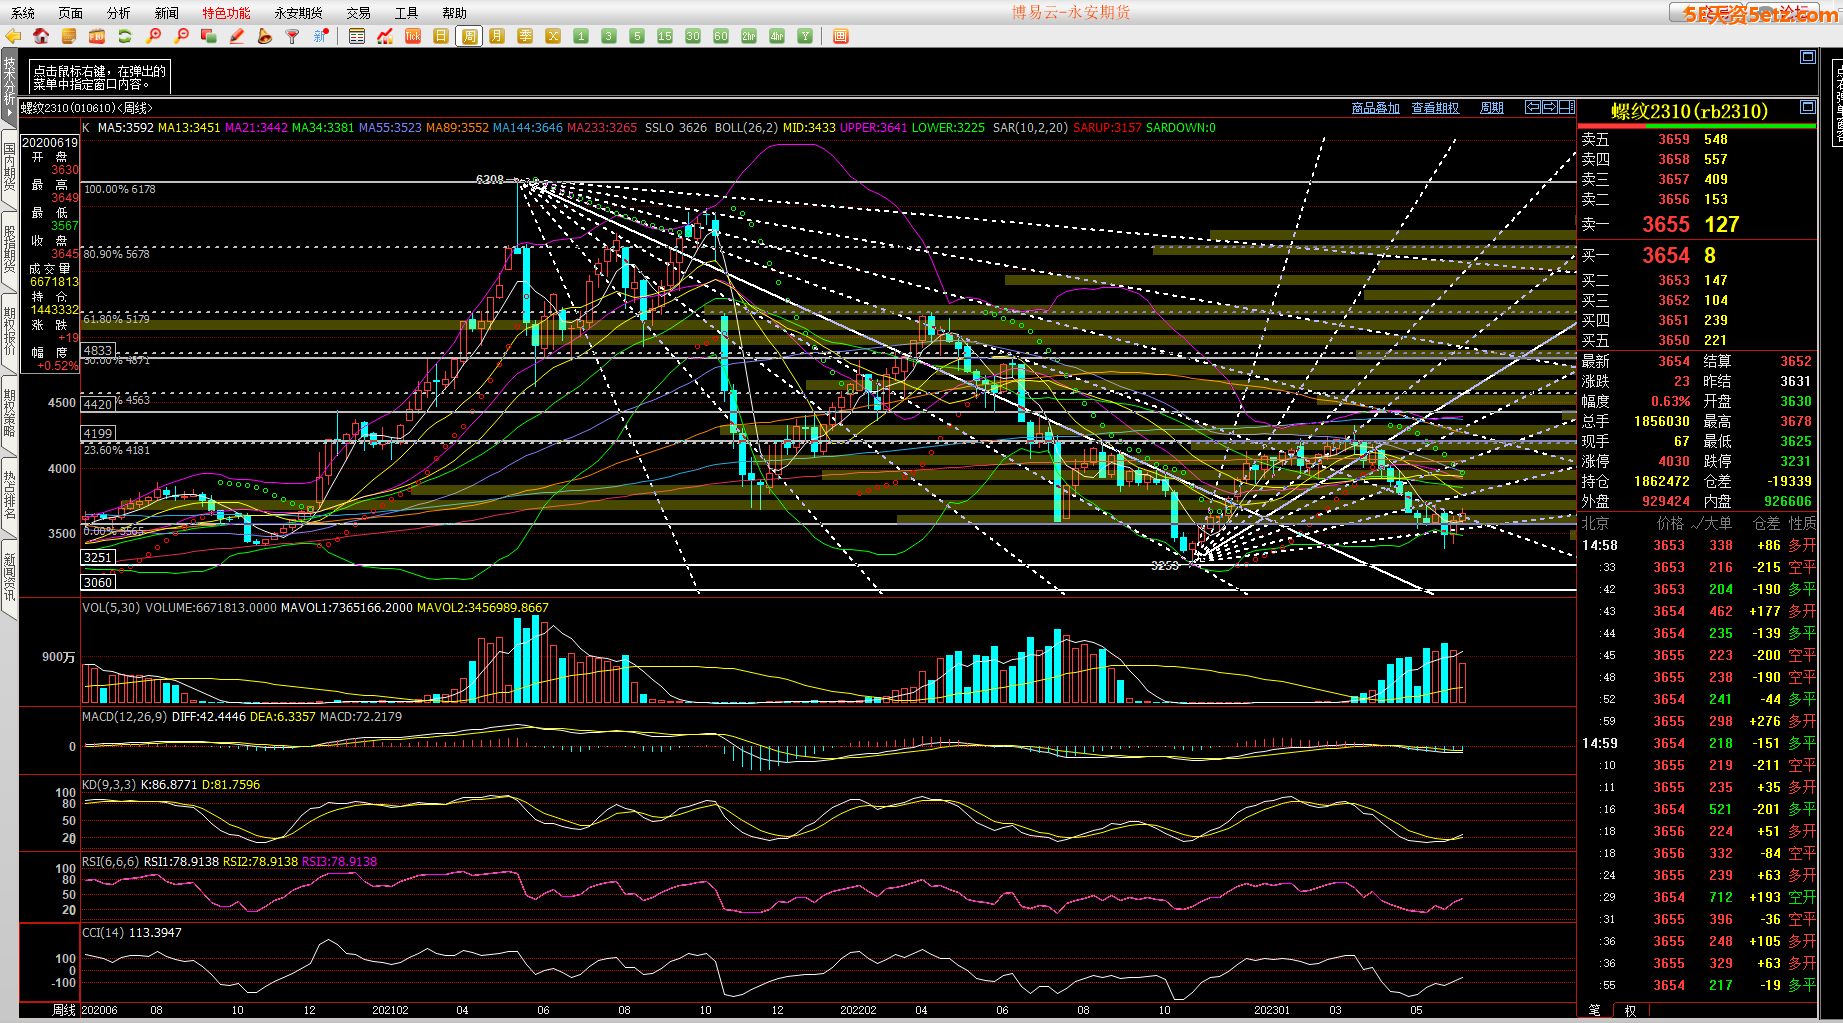Open the 交易 menu
Viewport: 1843px width, 1023px height.
point(359,13)
